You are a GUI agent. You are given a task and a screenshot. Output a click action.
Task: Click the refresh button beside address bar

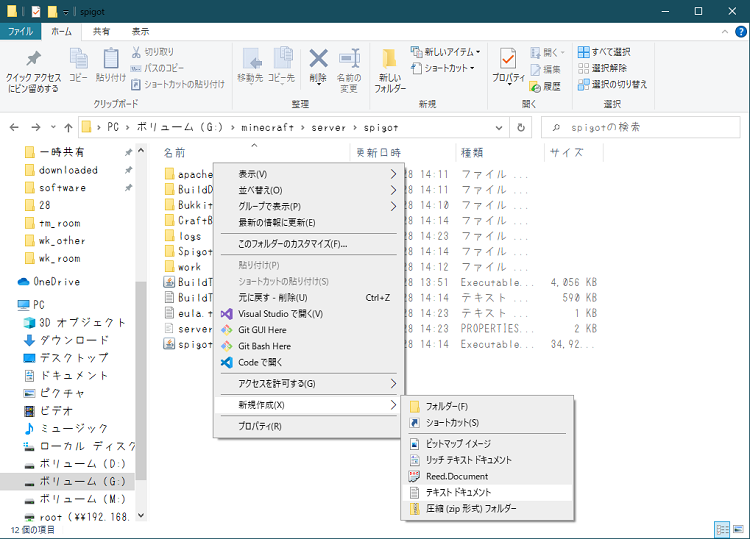coord(521,127)
